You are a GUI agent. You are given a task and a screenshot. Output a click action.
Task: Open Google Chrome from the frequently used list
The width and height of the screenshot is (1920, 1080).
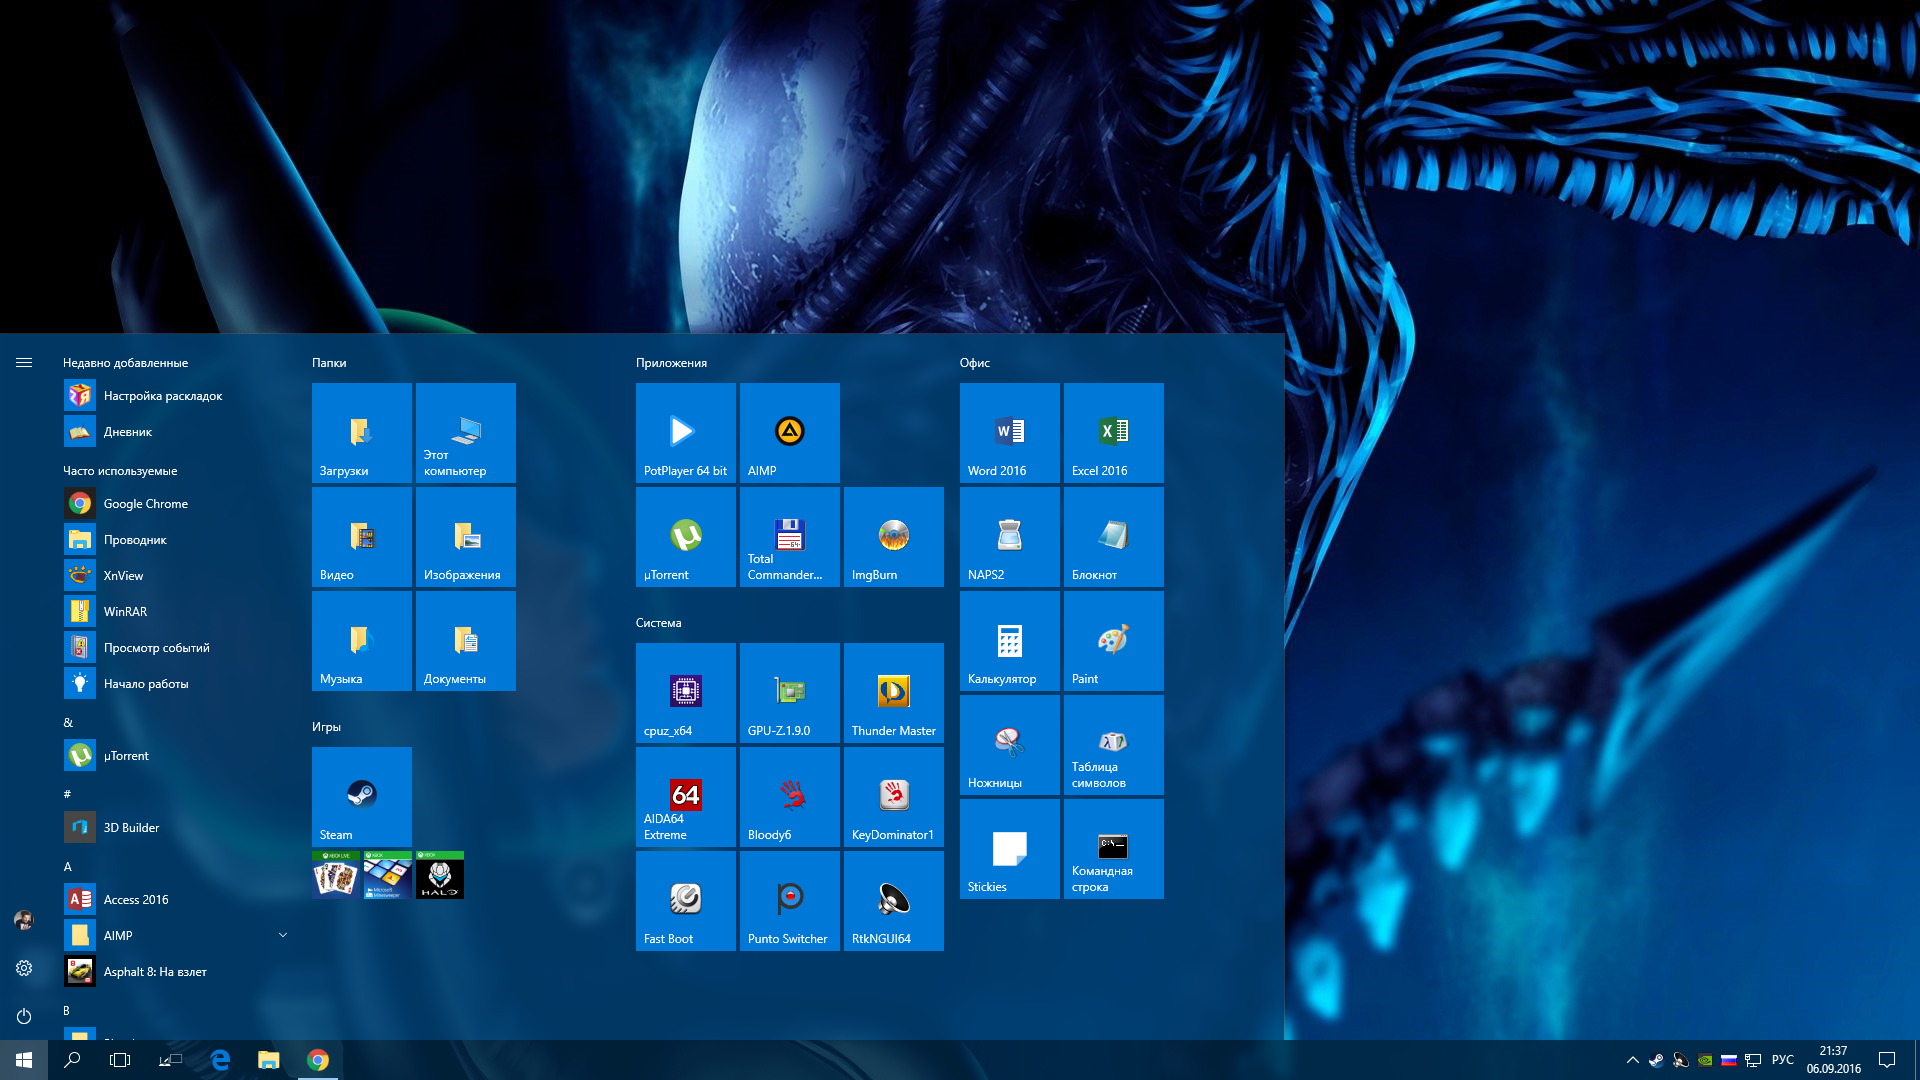click(x=145, y=504)
